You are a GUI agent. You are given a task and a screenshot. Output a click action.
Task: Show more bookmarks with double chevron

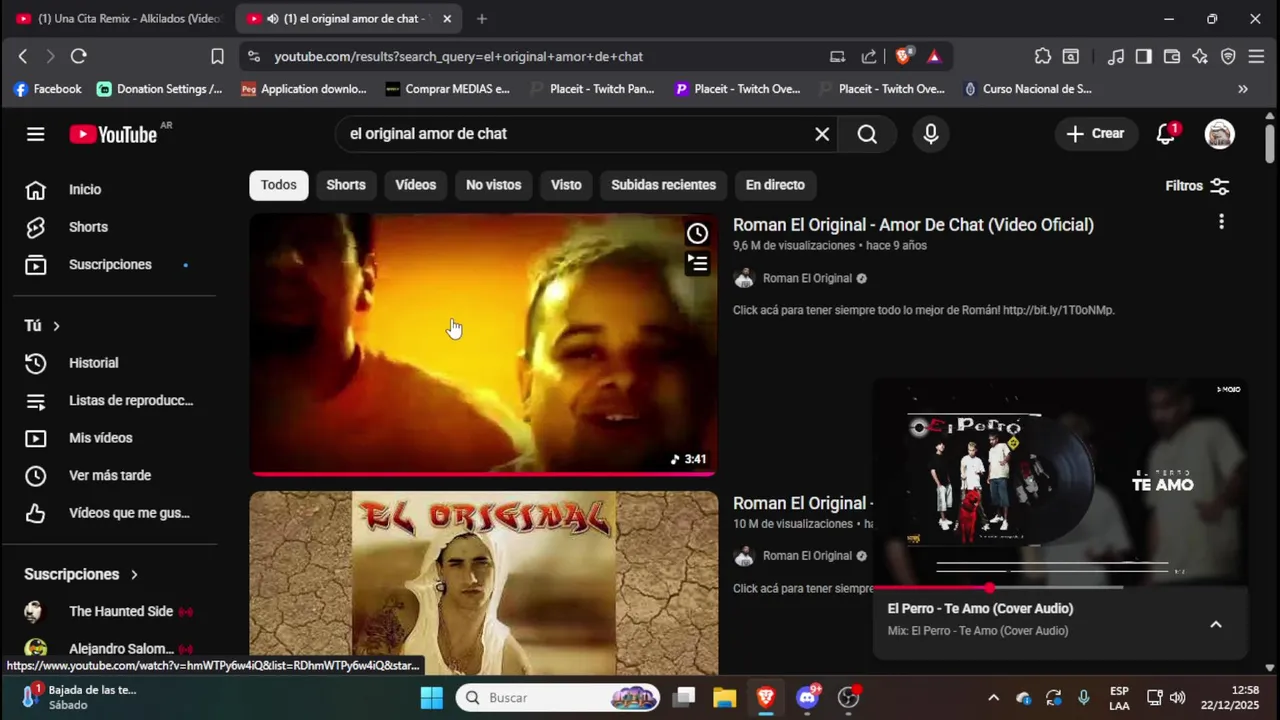pyautogui.click(x=1243, y=89)
